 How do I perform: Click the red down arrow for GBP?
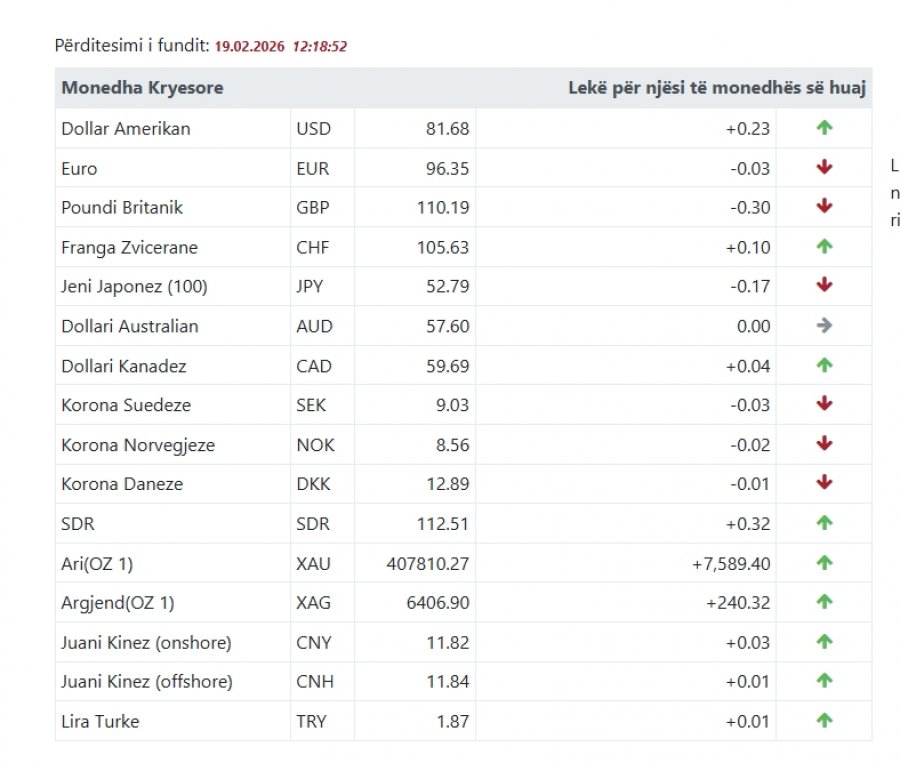(824, 206)
